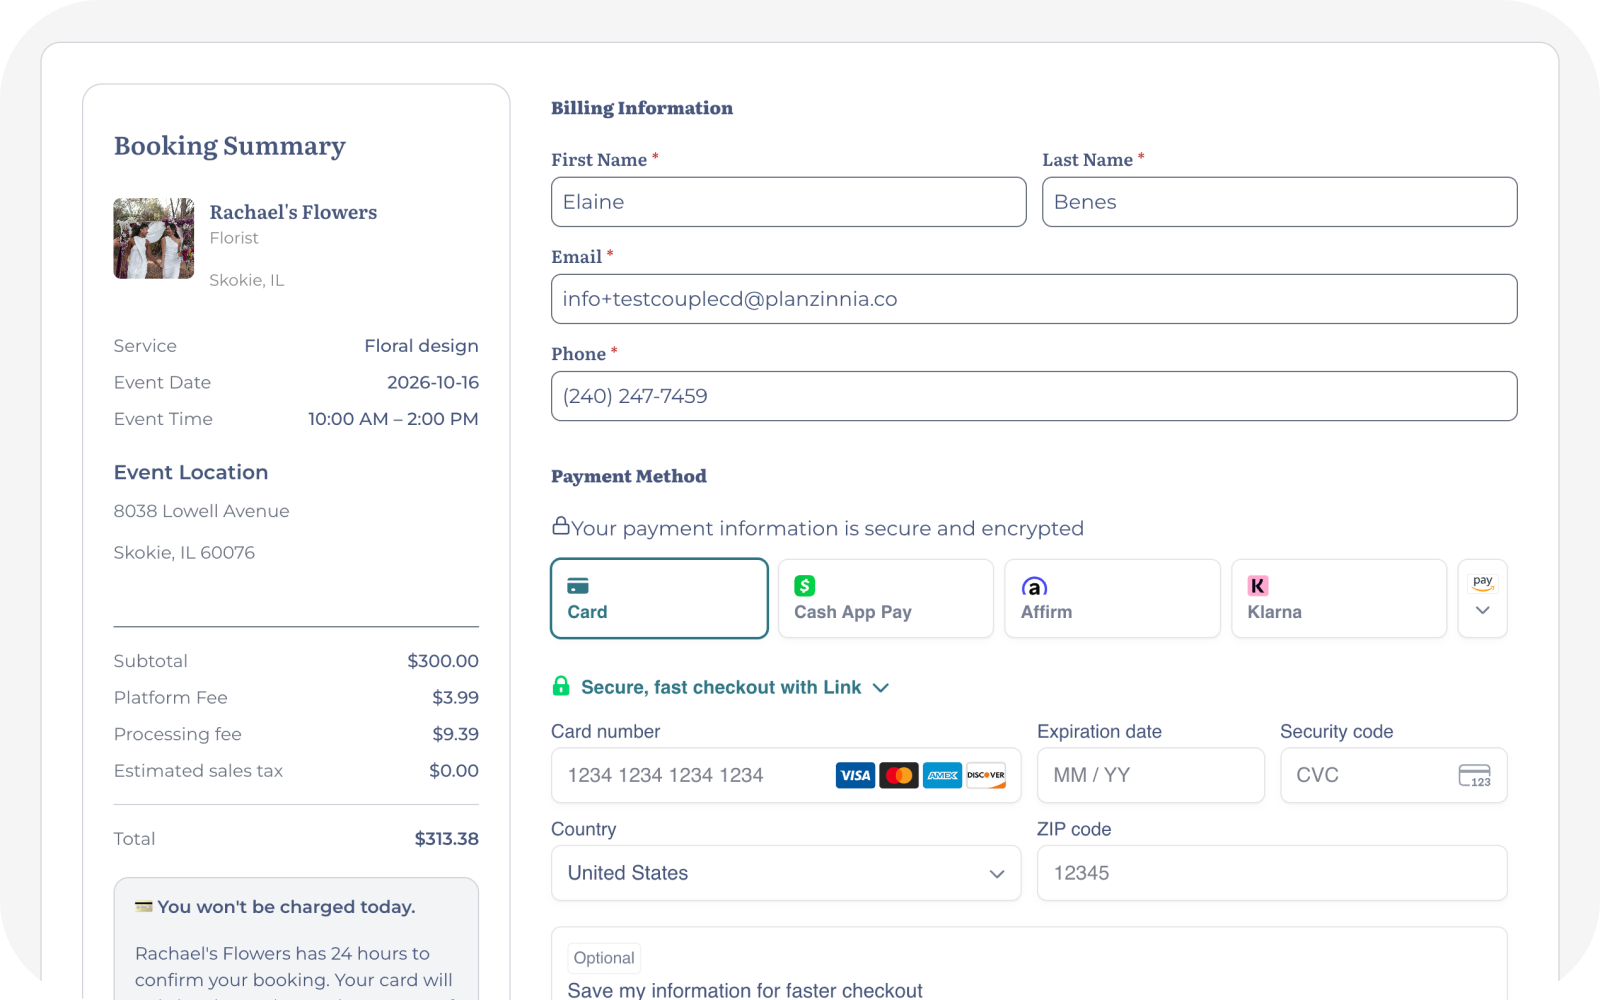Pick Klarna as payment method
The image size is (1600, 1000).
tap(1339, 598)
